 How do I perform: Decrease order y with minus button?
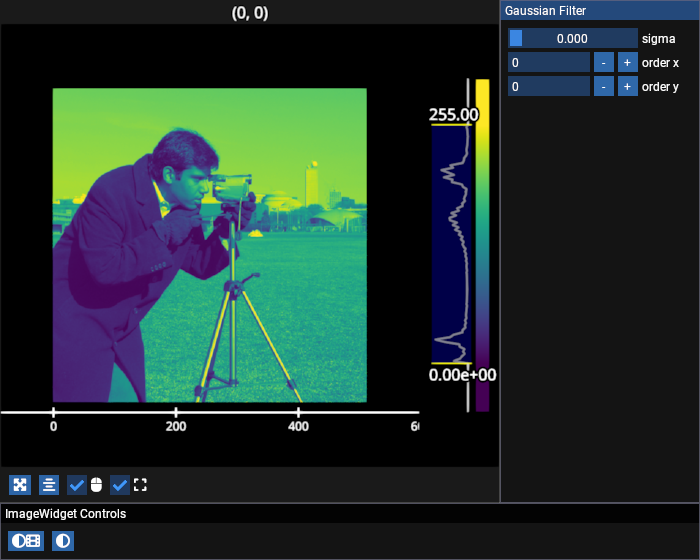(604, 86)
